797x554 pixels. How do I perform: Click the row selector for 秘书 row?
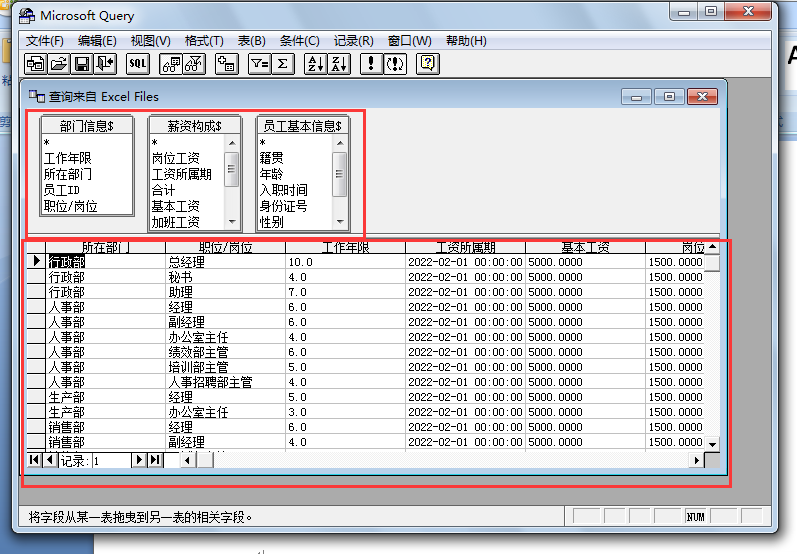36,277
